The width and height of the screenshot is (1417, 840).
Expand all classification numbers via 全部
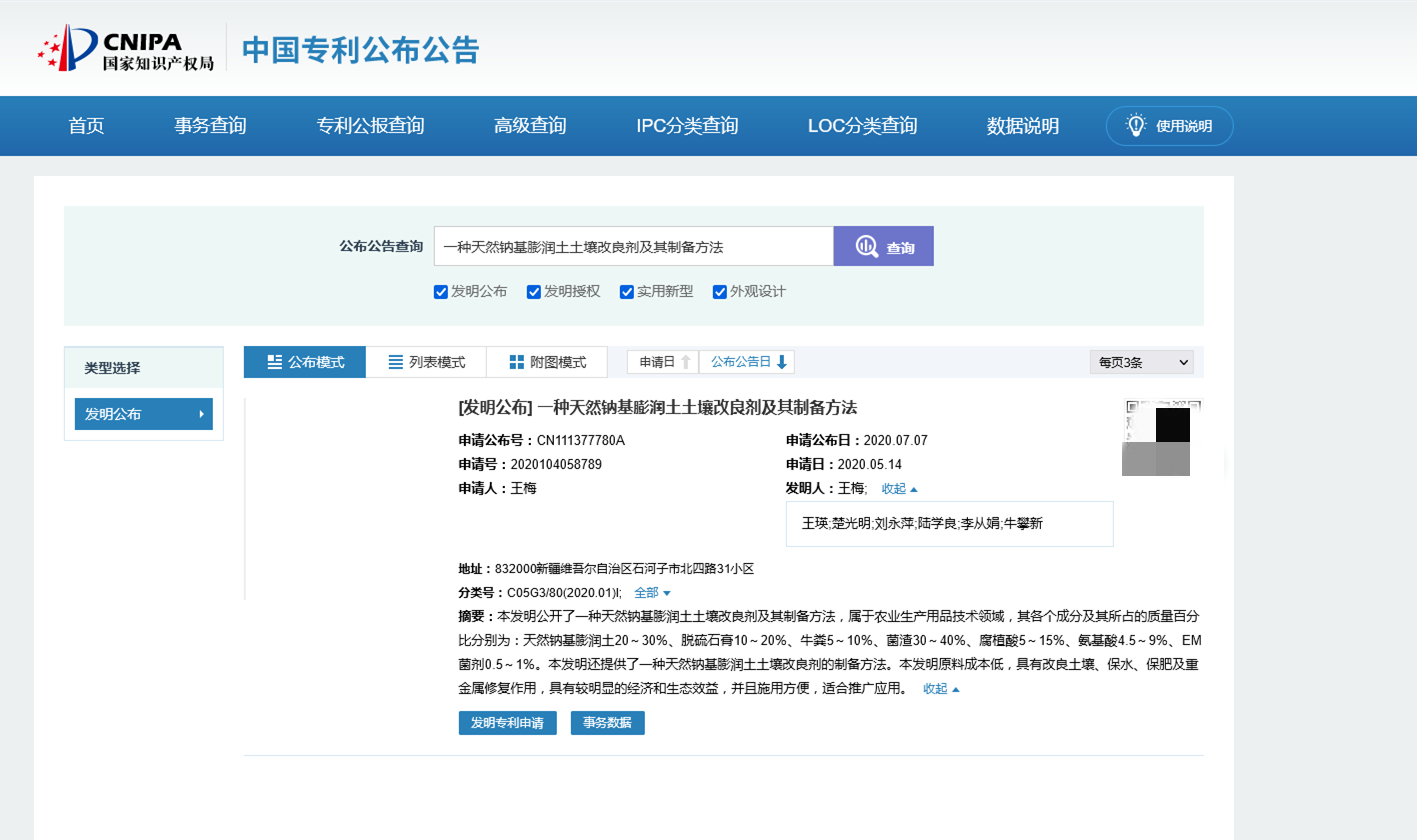click(652, 593)
